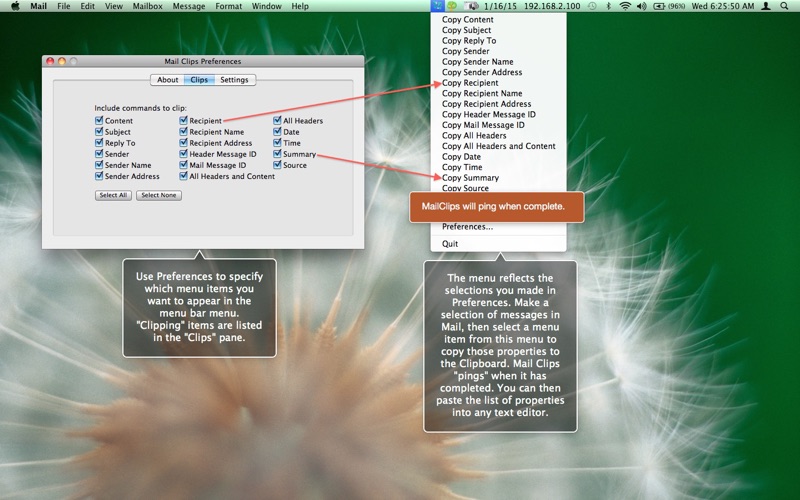Click the icon left of 1/16/15 date
The width and height of the screenshot is (800, 500).
pos(471,6)
